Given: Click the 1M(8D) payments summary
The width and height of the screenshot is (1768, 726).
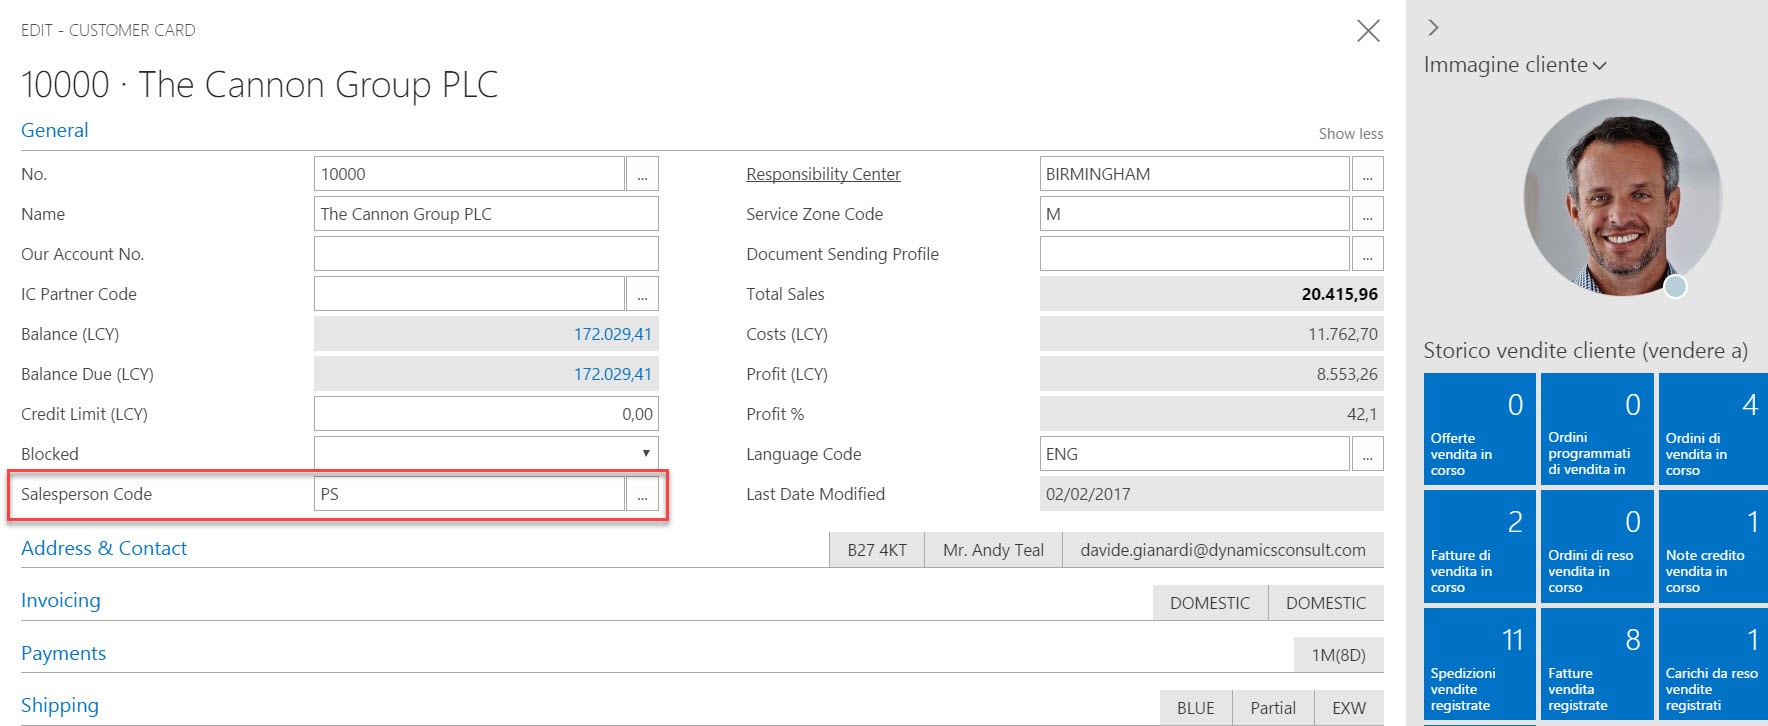Looking at the screenshot, I should pos(1339,655).
